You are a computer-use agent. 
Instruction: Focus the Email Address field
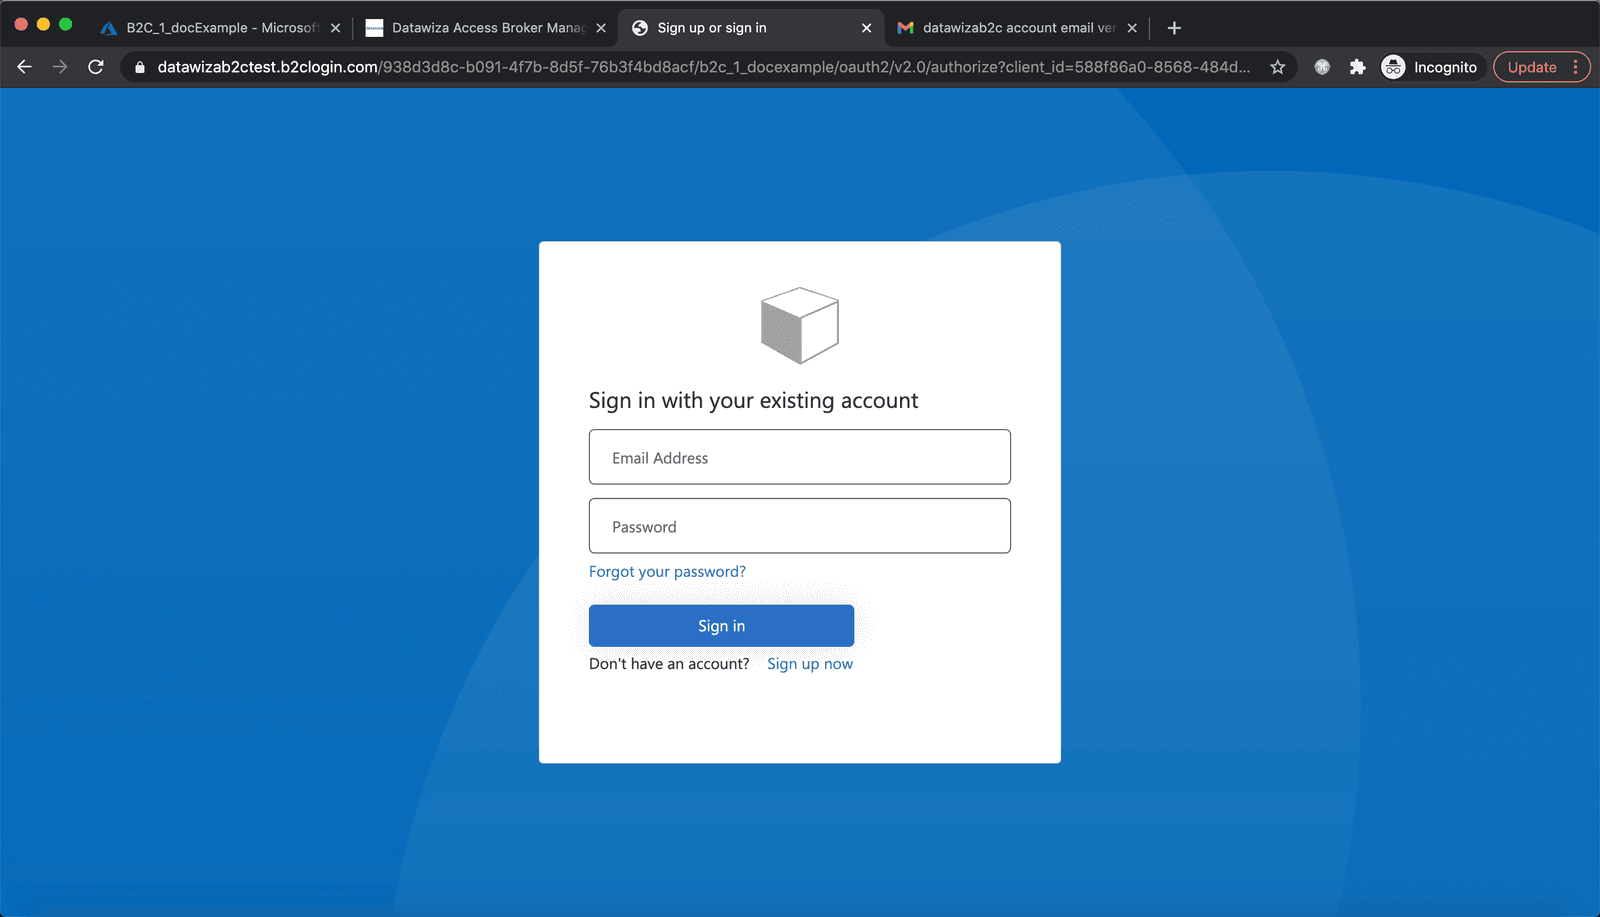point(800,457)
